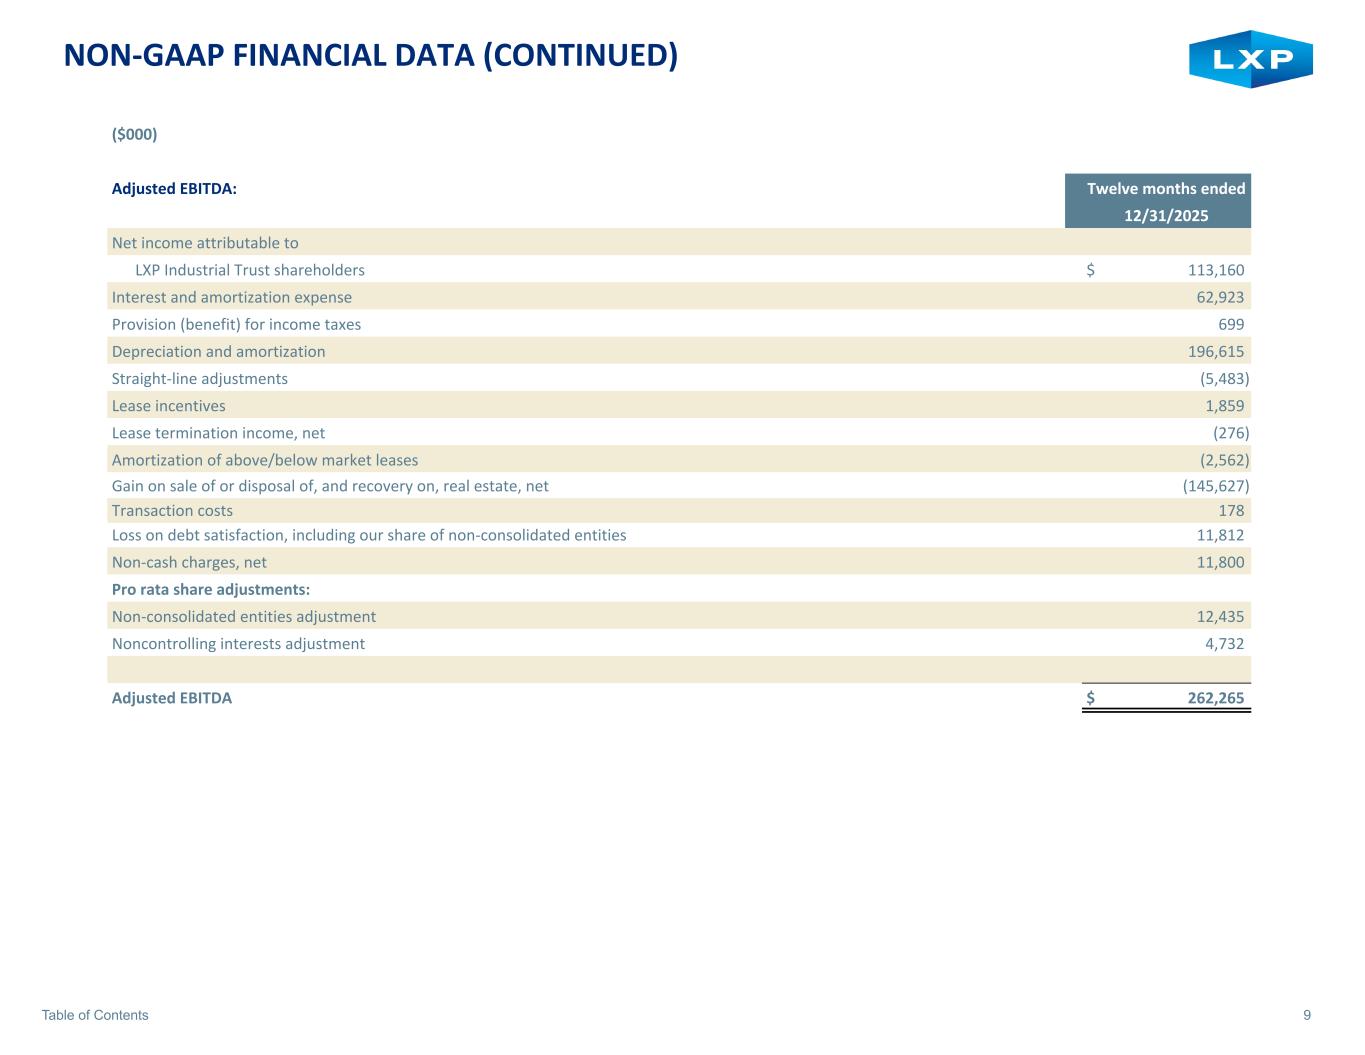This screenshot has width=1365, height=1055.
Task: Click page number 9 in the footer
Action: [1307, 1015]
